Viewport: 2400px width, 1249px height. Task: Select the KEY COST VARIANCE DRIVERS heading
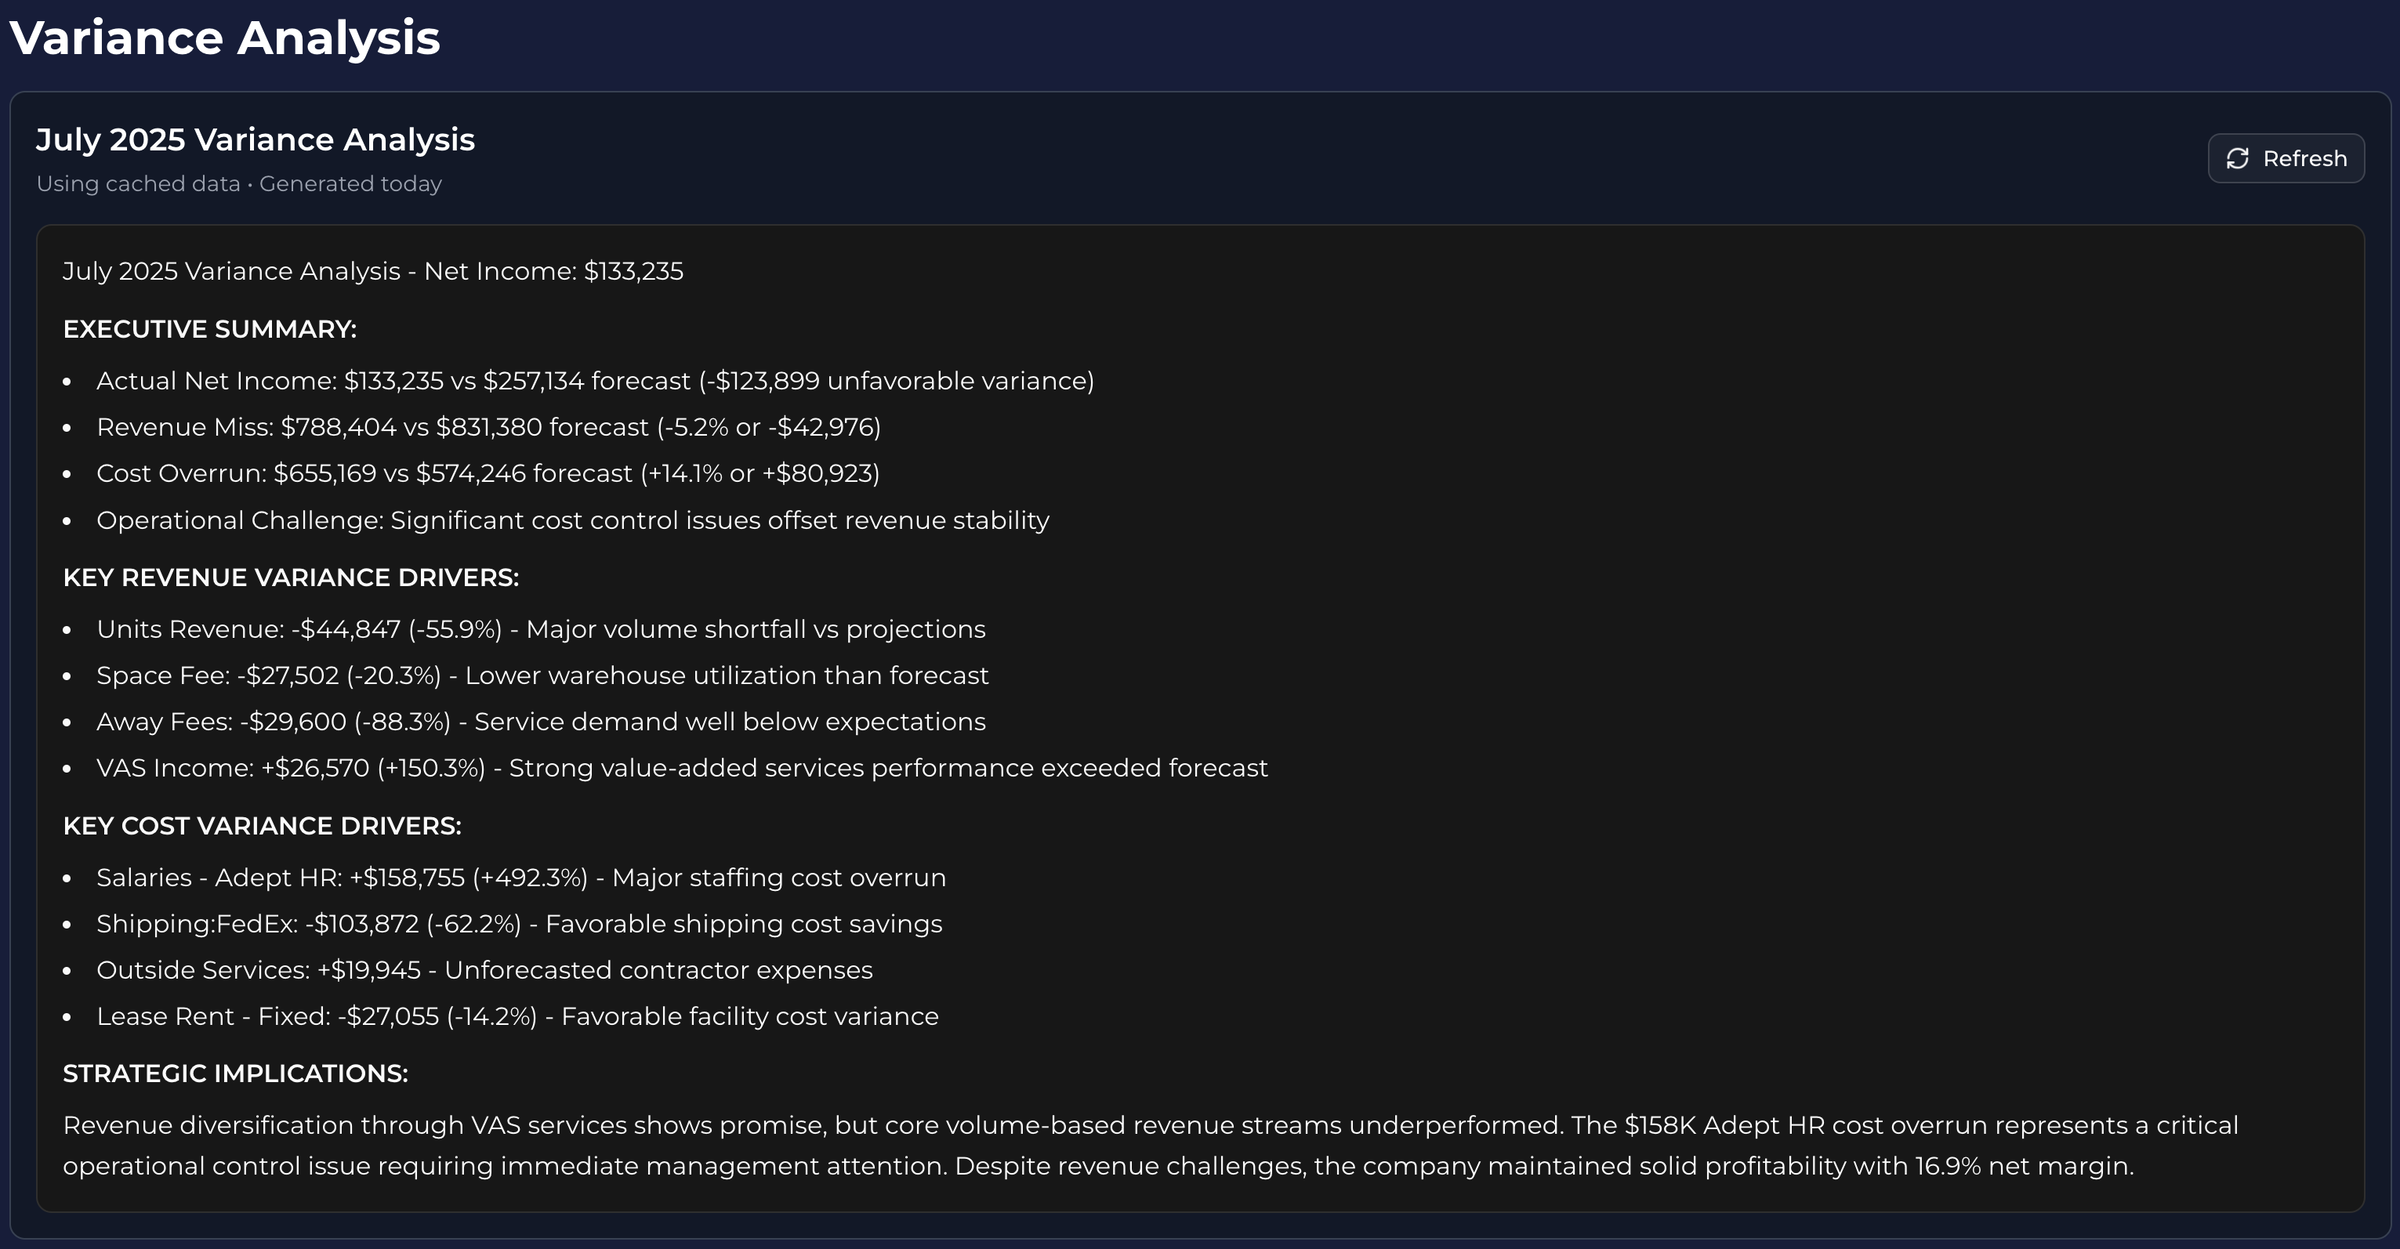click(262, 826)
